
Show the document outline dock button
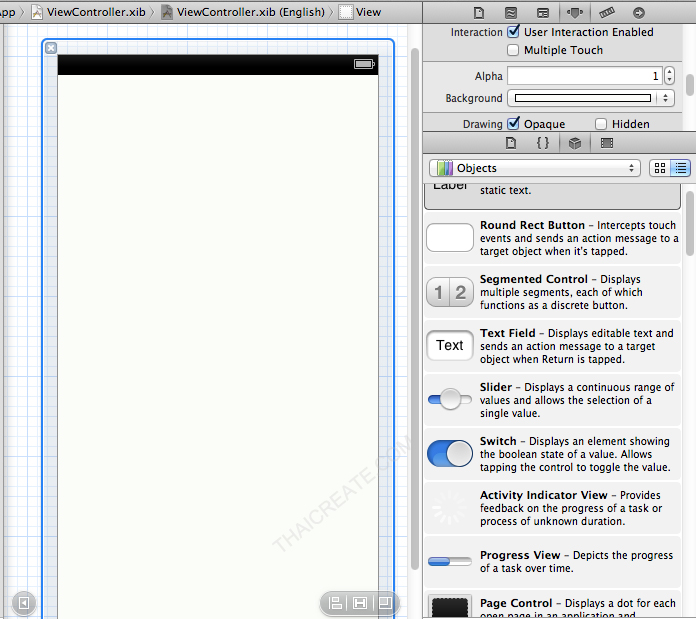24,603
